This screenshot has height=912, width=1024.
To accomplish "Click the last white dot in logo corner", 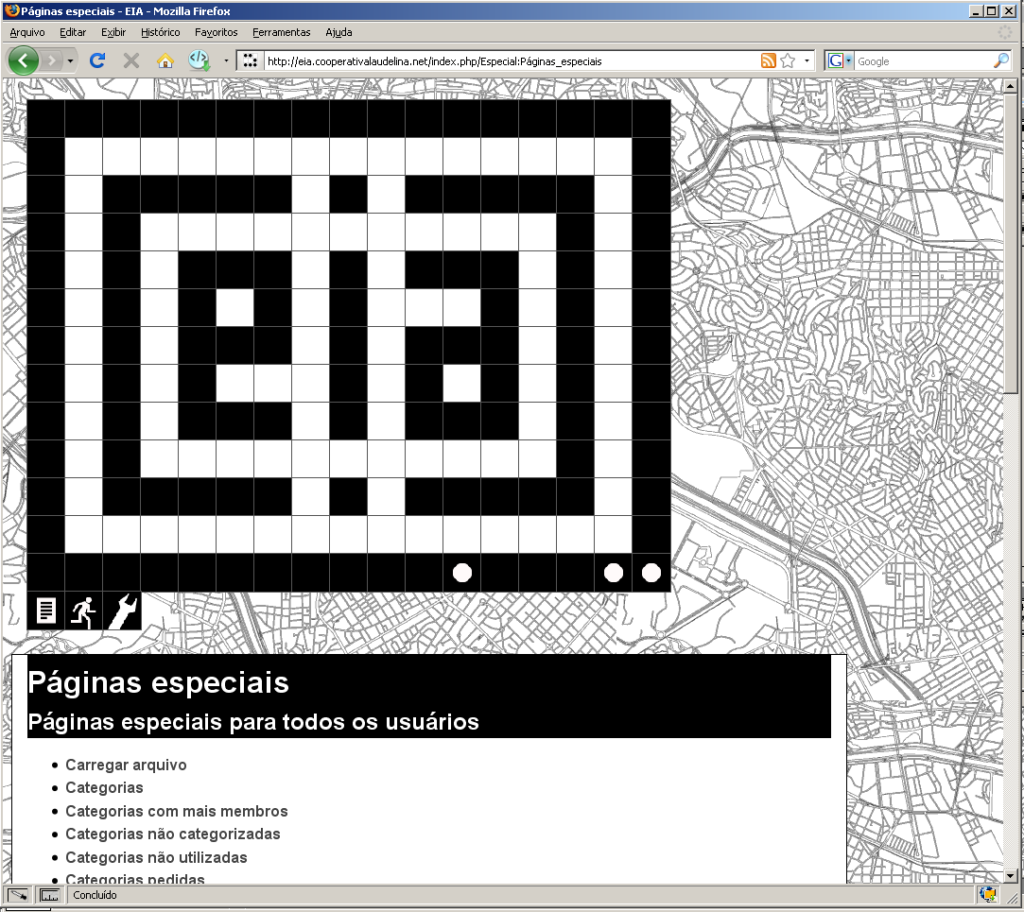I will (651, 572).
